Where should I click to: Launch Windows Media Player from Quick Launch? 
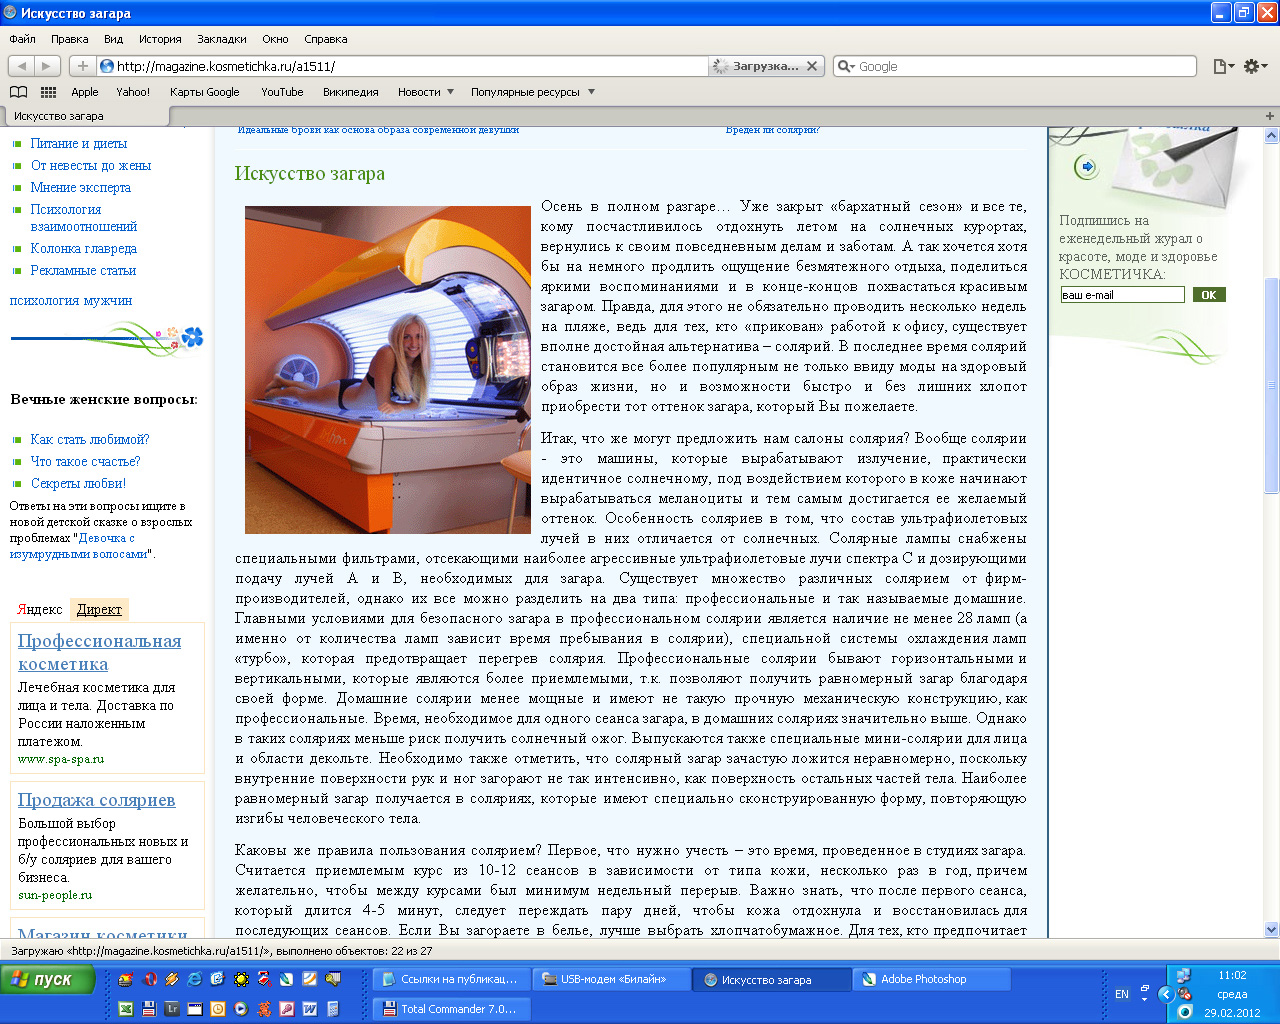241,1008
